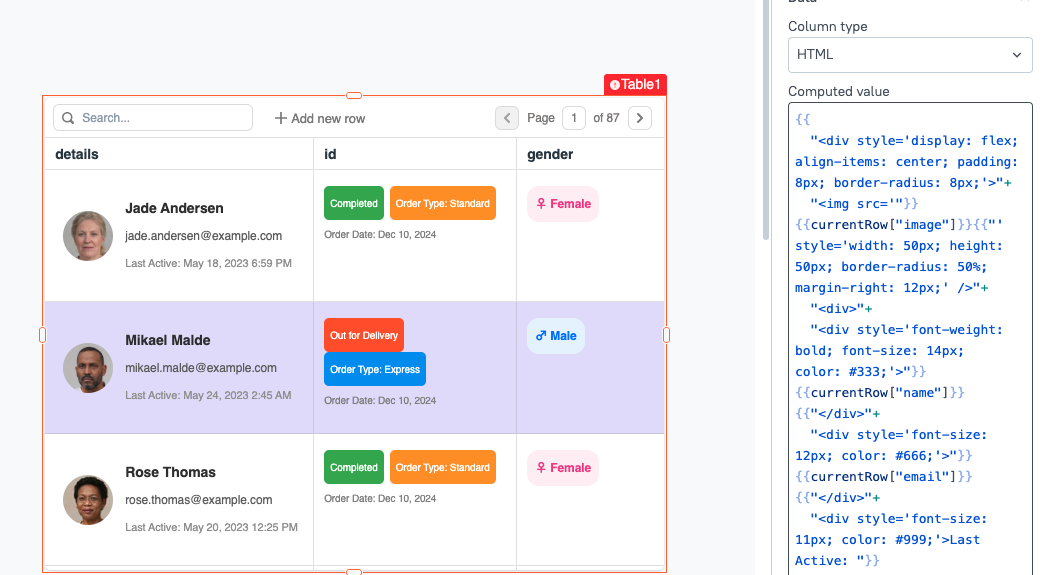Click the female symbol in Jade's gender tag
Viewport: 1049px width, 575px height.
(x=541, y=204)
